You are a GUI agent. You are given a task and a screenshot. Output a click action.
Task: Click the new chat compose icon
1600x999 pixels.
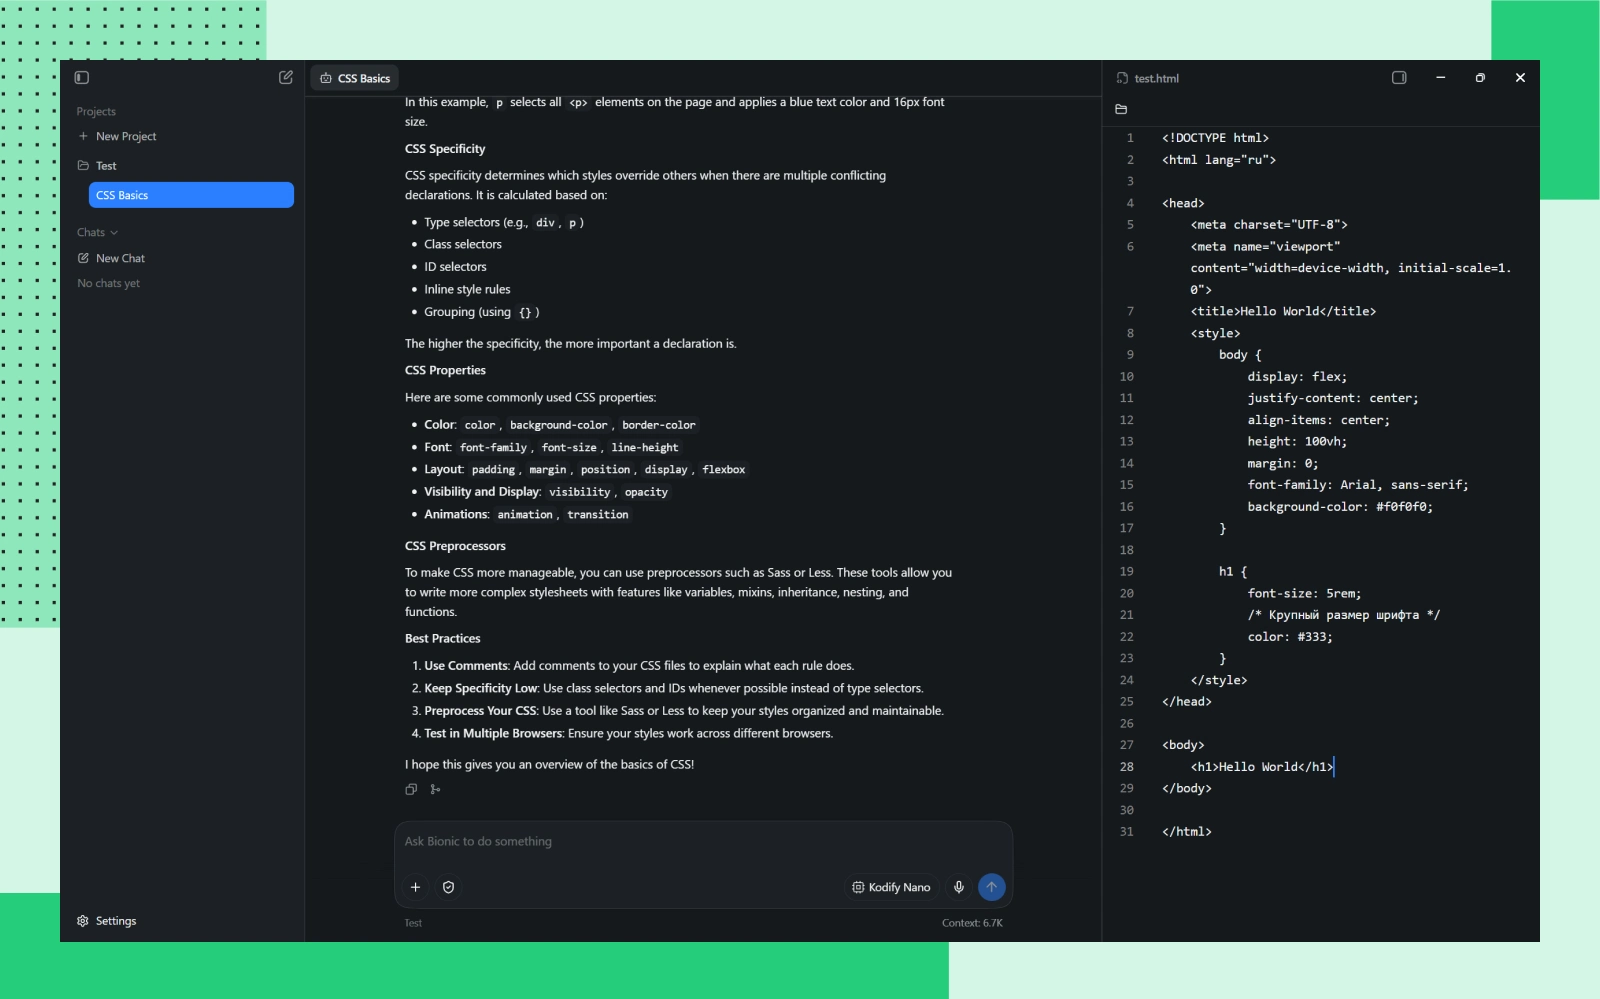coord(286,77)
